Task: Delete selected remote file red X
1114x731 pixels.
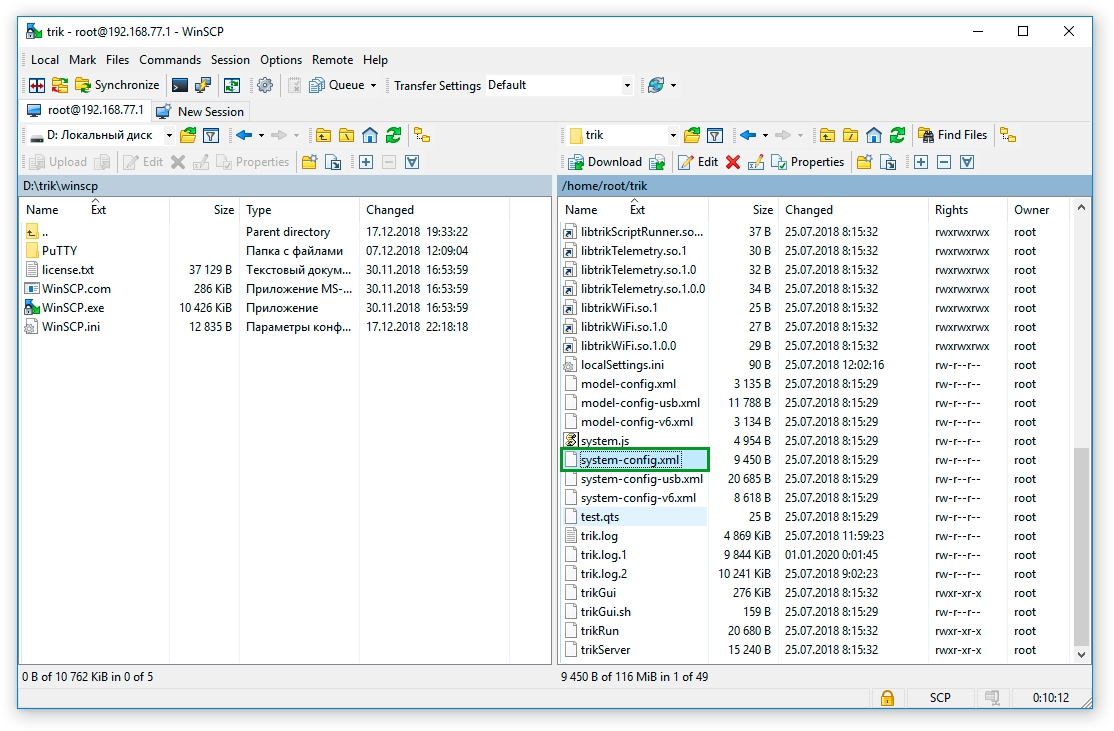Action: 733,162
